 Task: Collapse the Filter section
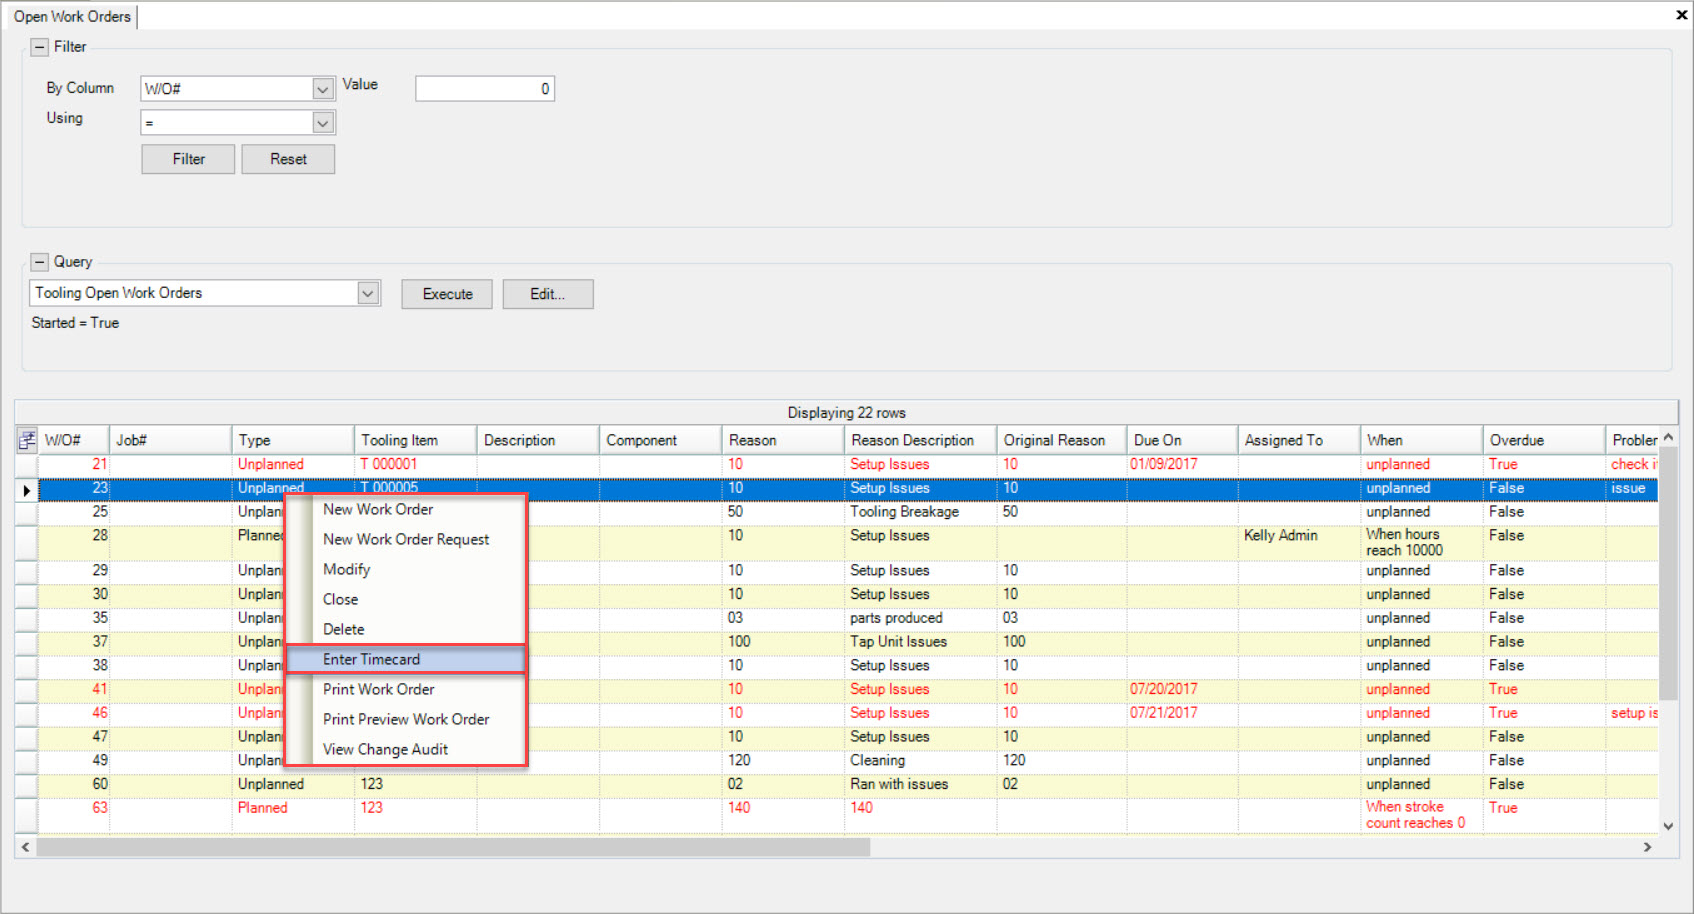(40, 47)
